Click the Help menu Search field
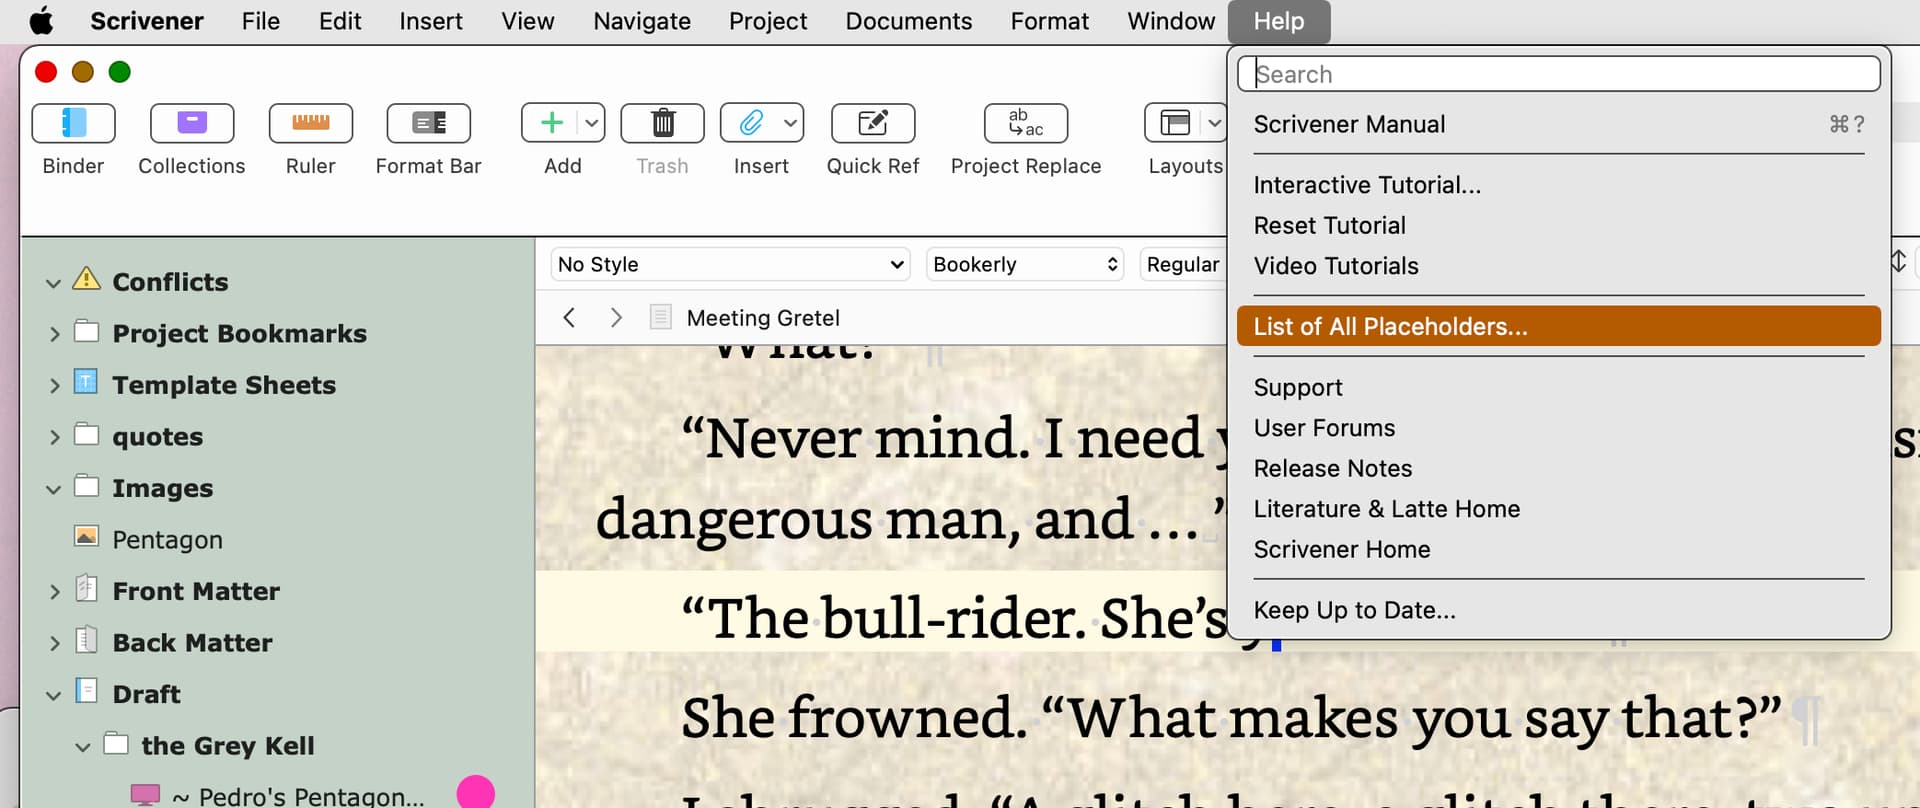Viewport: 1920px width, 808px height. (1559, 74)
